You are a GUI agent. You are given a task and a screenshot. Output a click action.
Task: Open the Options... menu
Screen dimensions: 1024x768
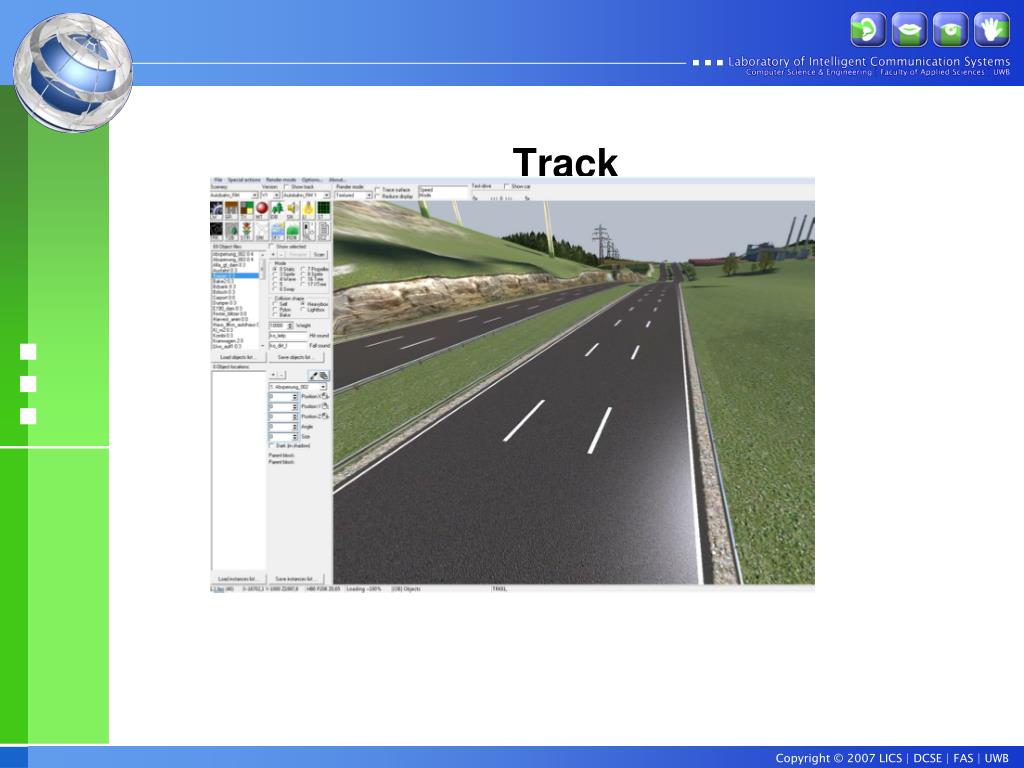pos(312,180)
